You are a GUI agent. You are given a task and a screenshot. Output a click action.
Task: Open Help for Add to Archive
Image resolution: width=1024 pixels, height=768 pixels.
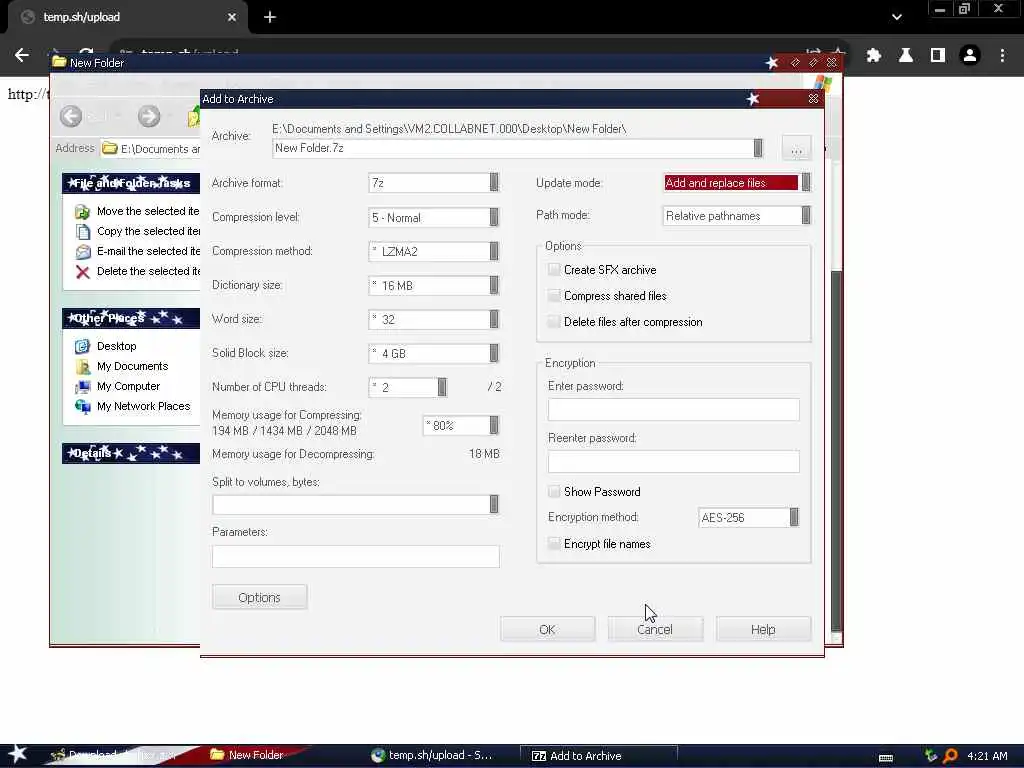click(763, 629)
